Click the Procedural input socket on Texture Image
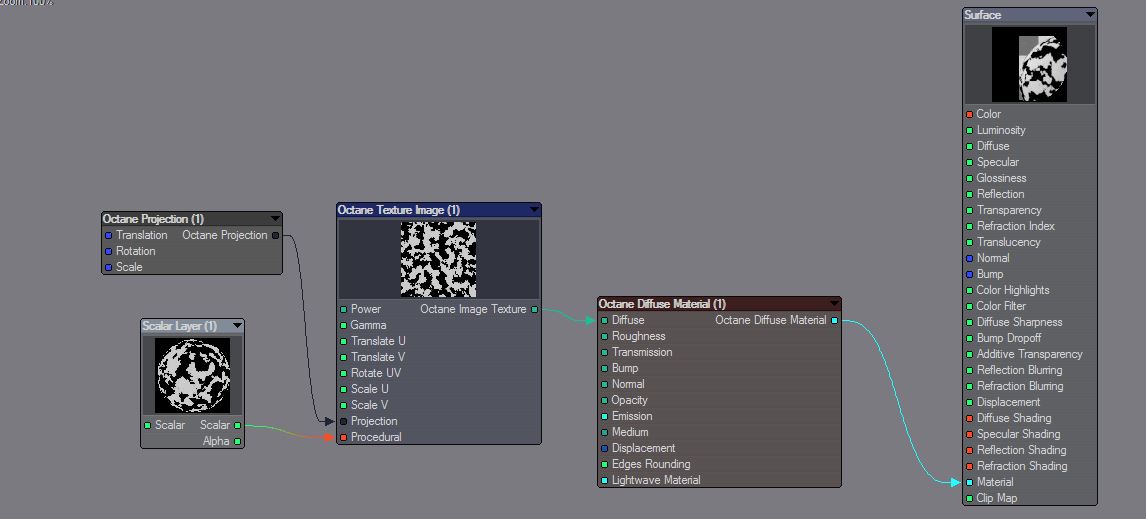Screen dimensions: 1146x519 pyautogui.click(x=343, y=437)
